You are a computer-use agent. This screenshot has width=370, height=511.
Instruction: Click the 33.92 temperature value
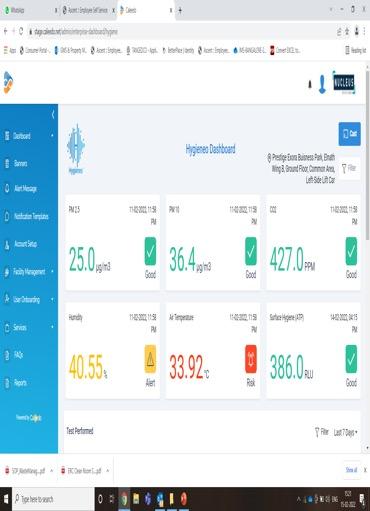(x=186, y=367)
